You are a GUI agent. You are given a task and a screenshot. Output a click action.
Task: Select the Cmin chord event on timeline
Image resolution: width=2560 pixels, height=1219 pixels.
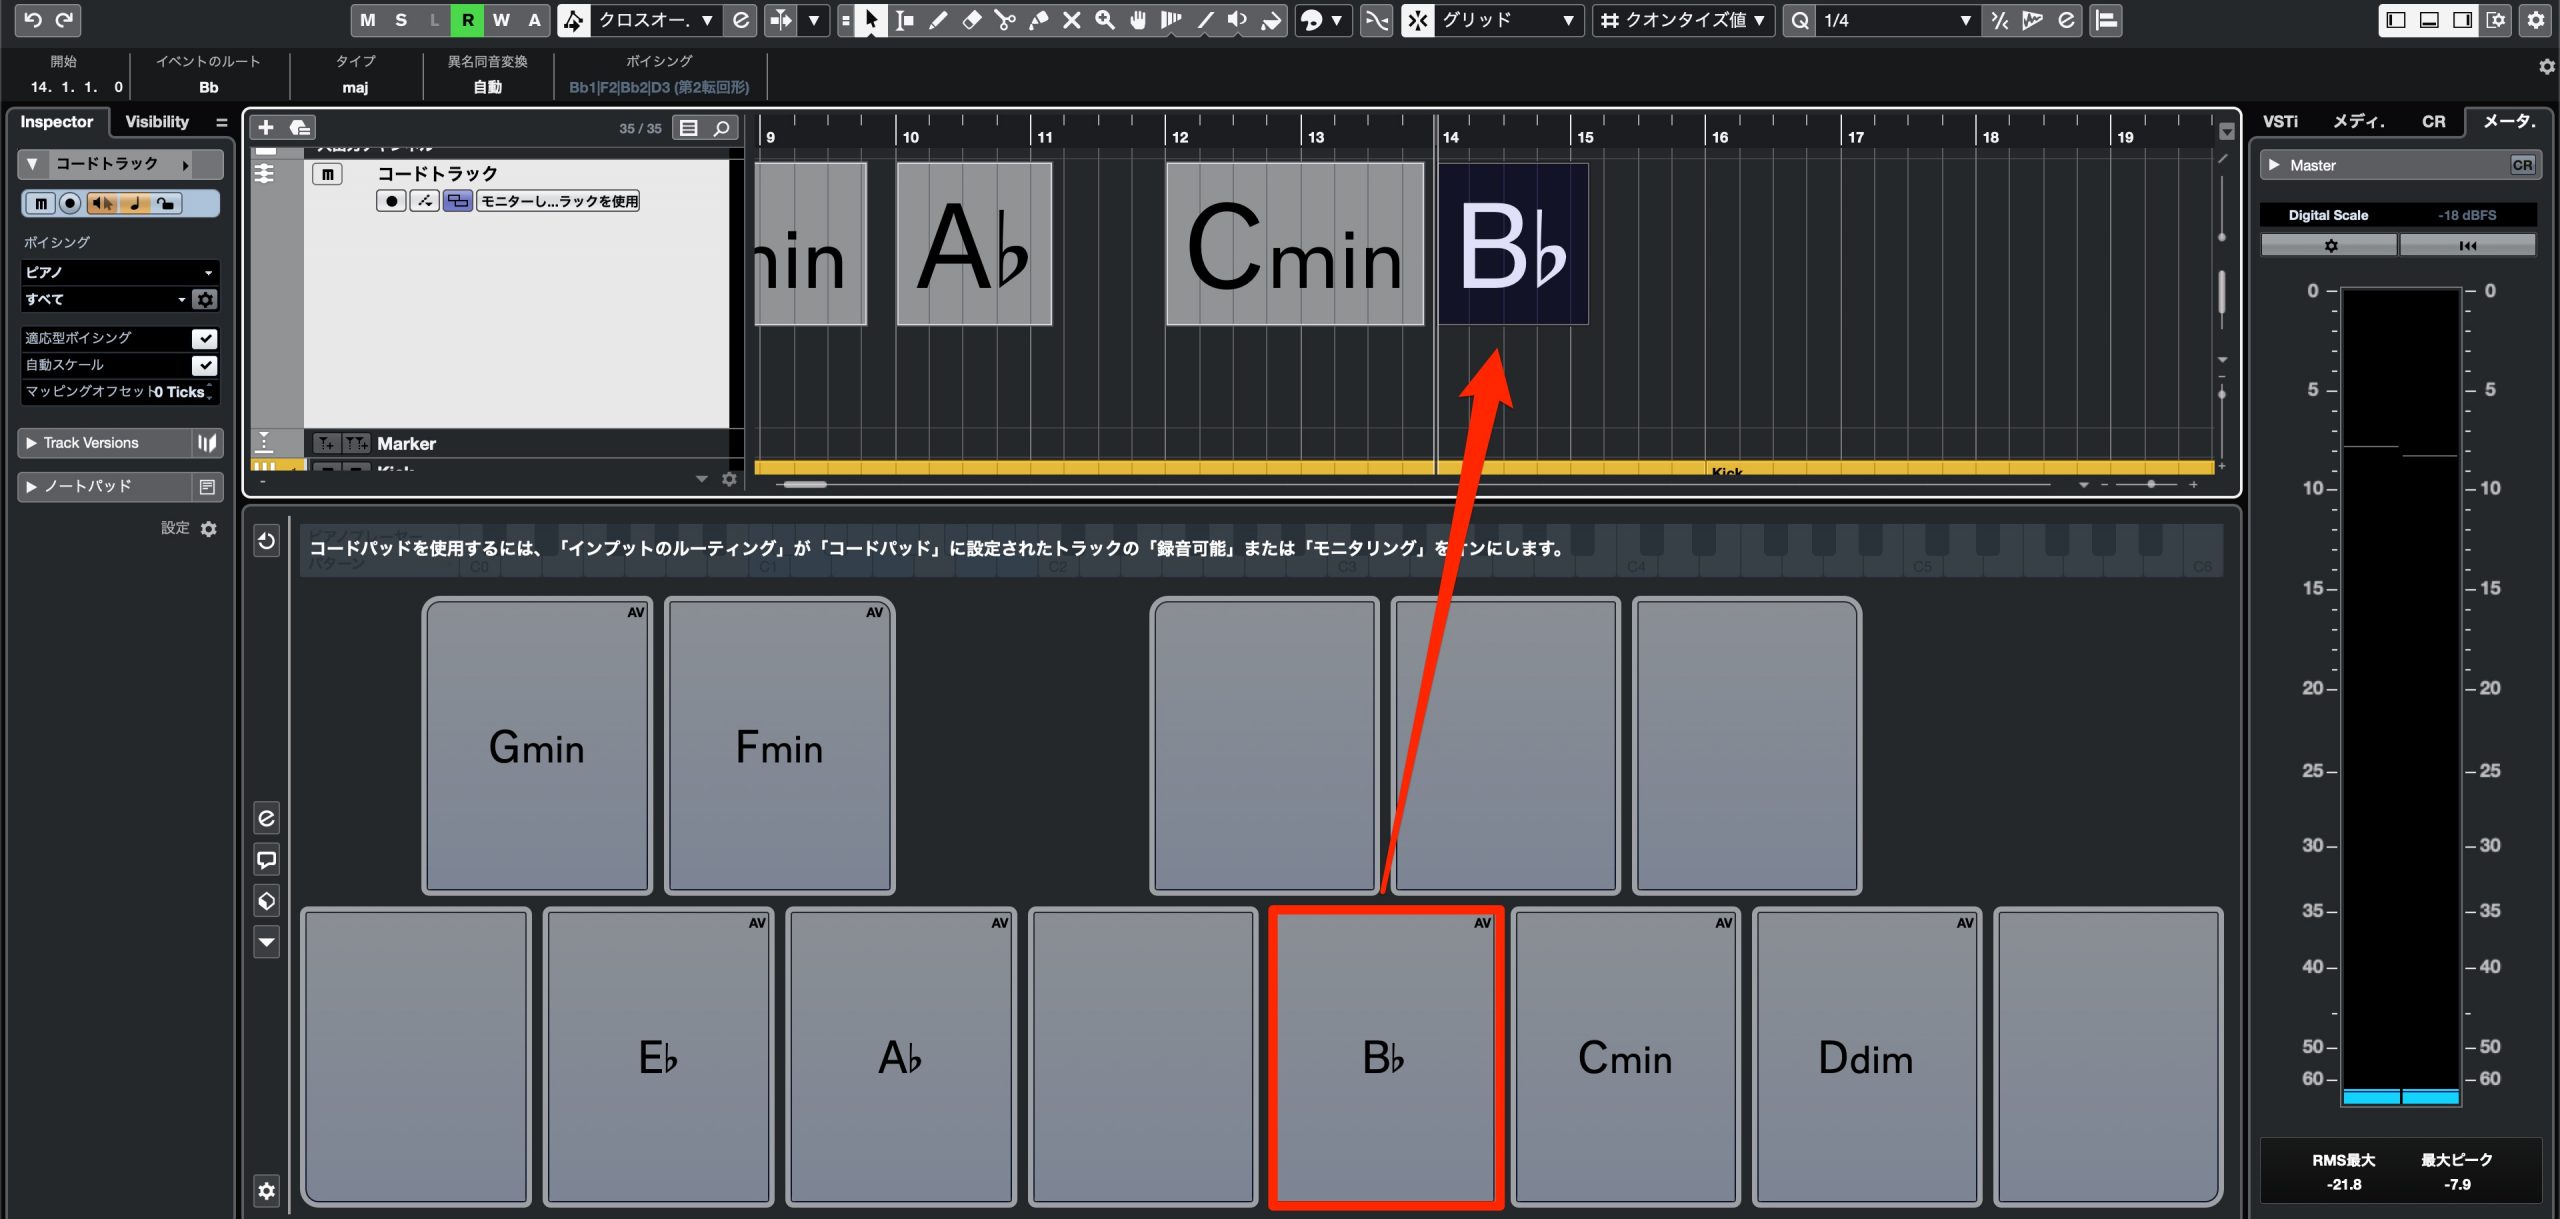[x=1295, y=244]
